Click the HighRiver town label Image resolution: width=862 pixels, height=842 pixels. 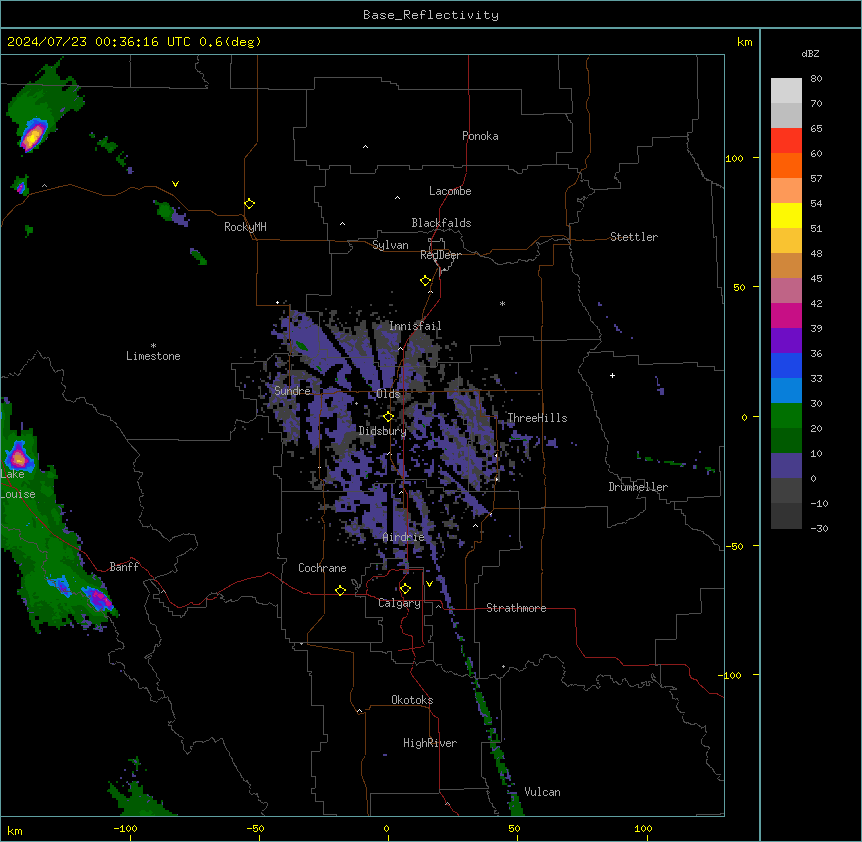click(430, 743)
